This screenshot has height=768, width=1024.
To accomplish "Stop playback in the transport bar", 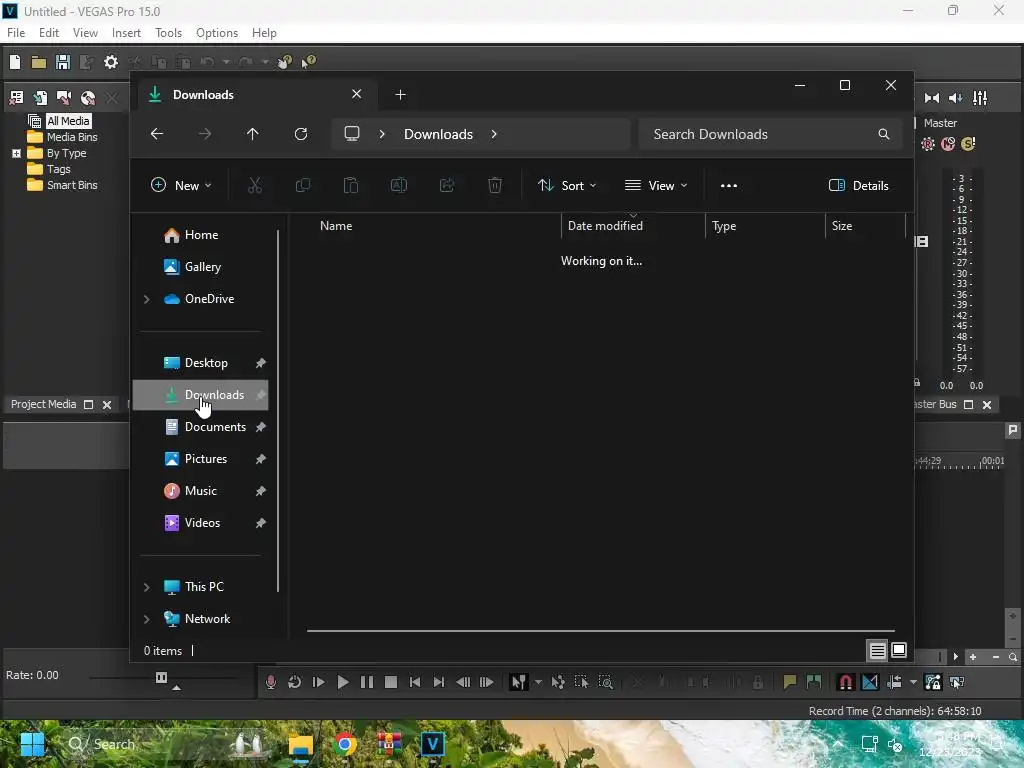I will point(391,682).
